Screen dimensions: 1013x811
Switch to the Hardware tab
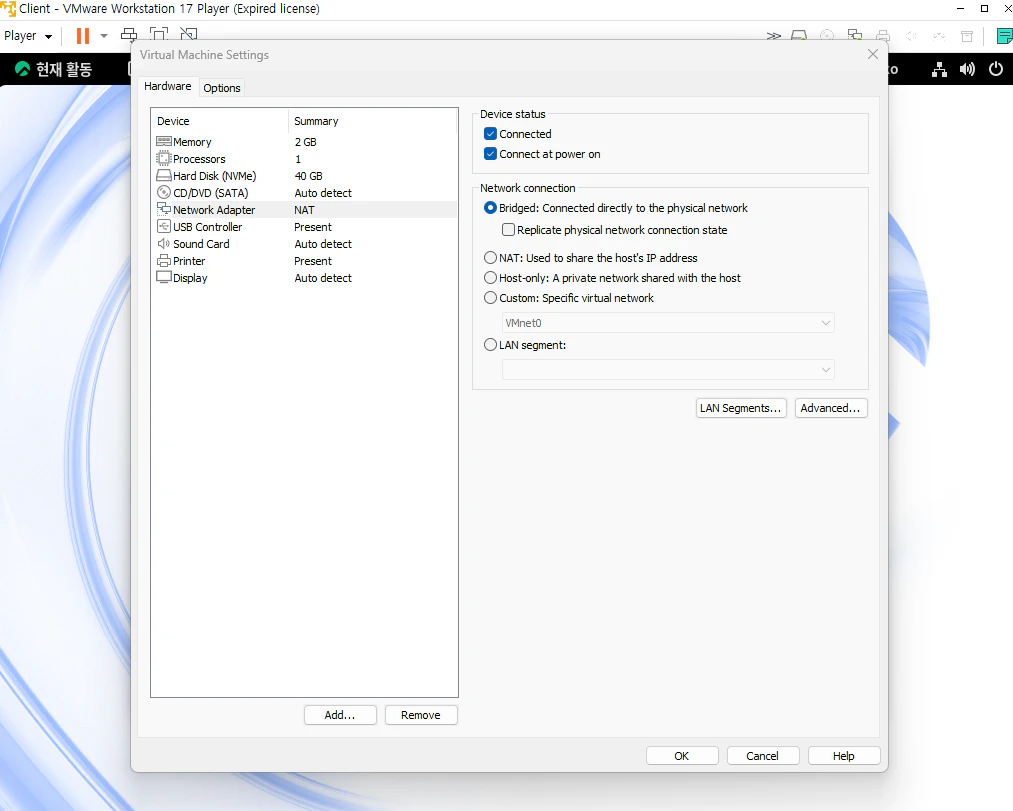(x=167, y=86)
